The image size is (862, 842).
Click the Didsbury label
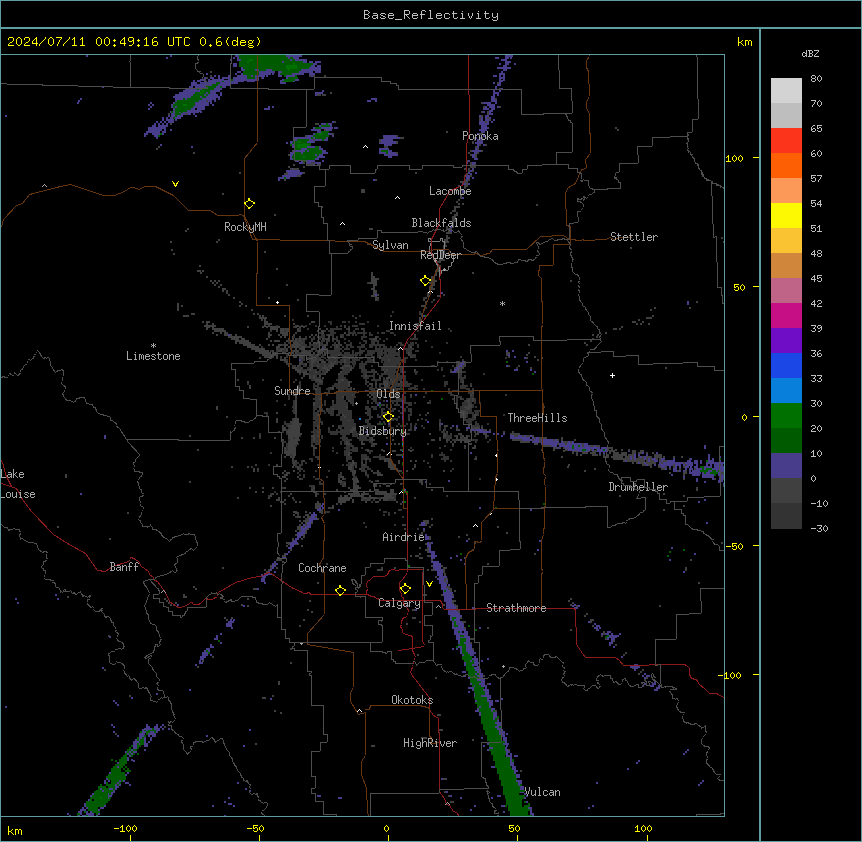click(x=383, y=431)
